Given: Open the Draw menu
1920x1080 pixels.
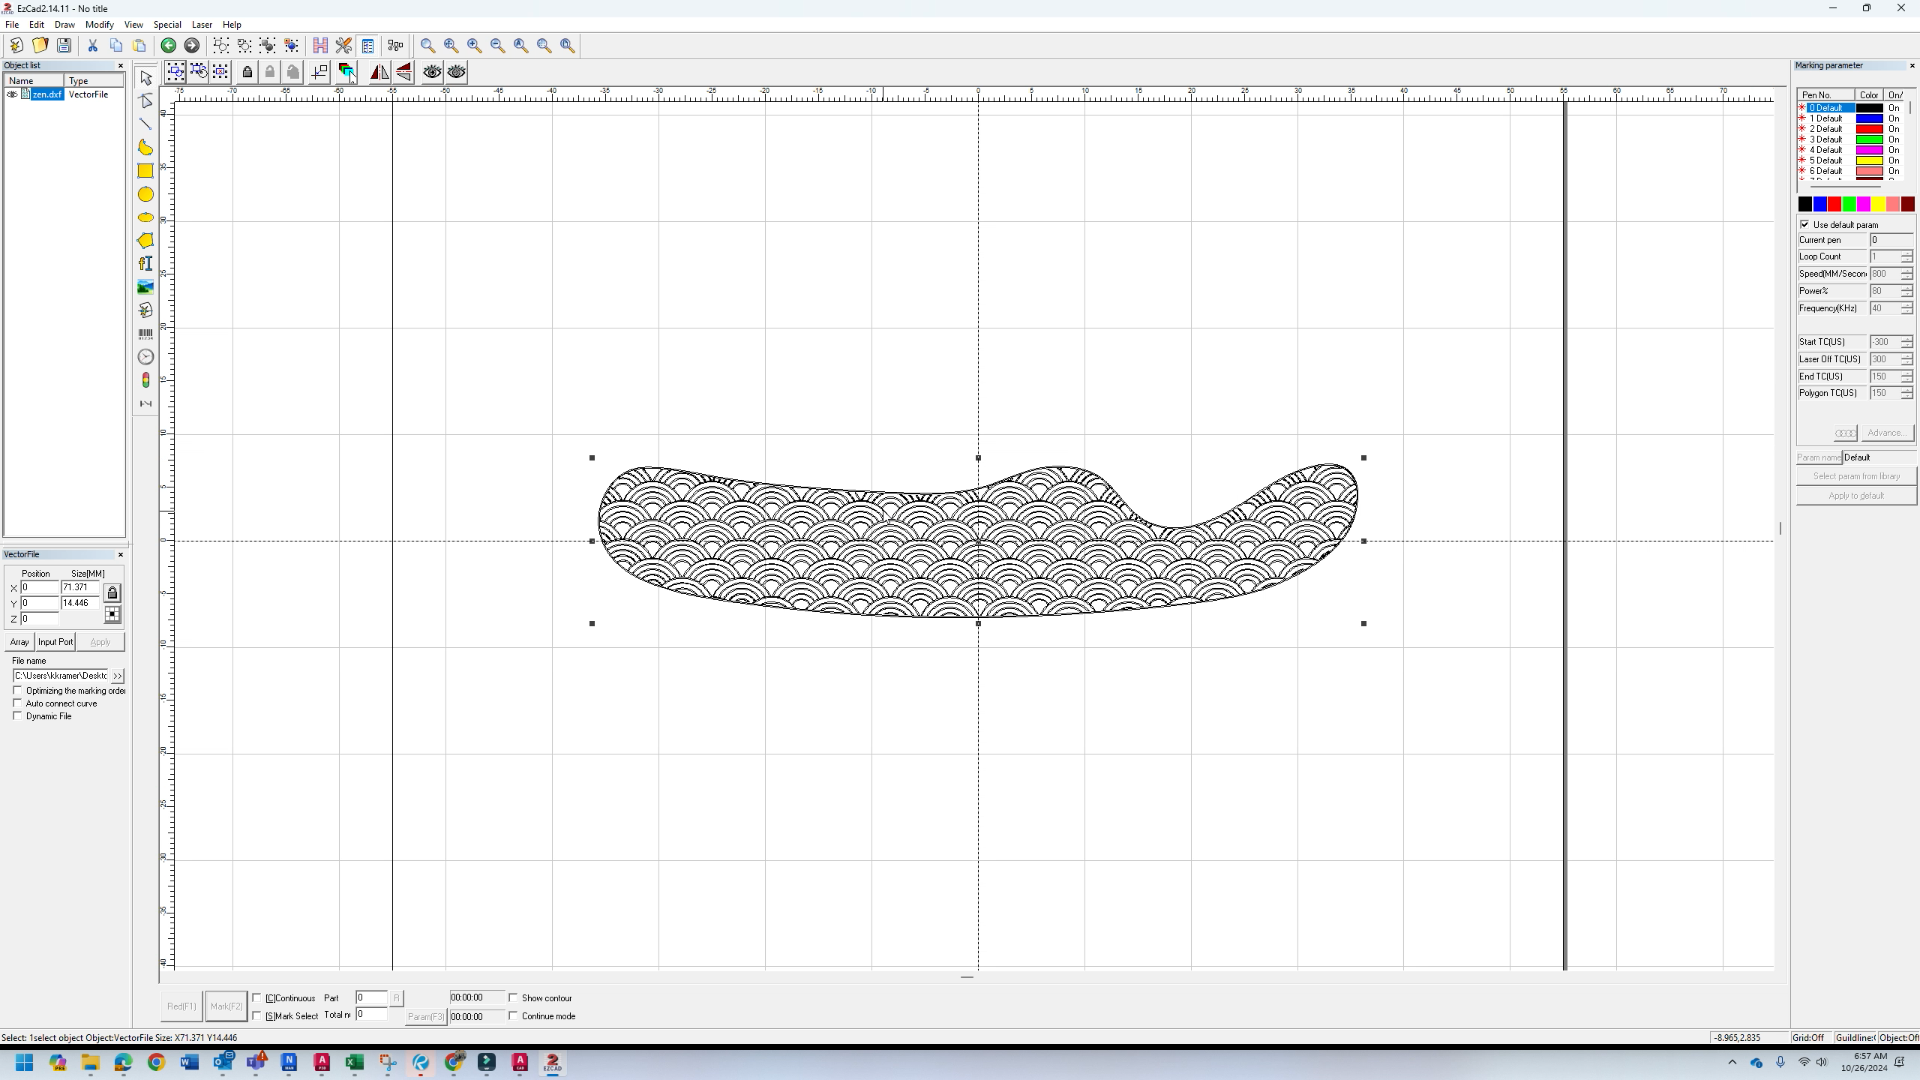Looking at the screenshot, I should (x=65, y=24).
